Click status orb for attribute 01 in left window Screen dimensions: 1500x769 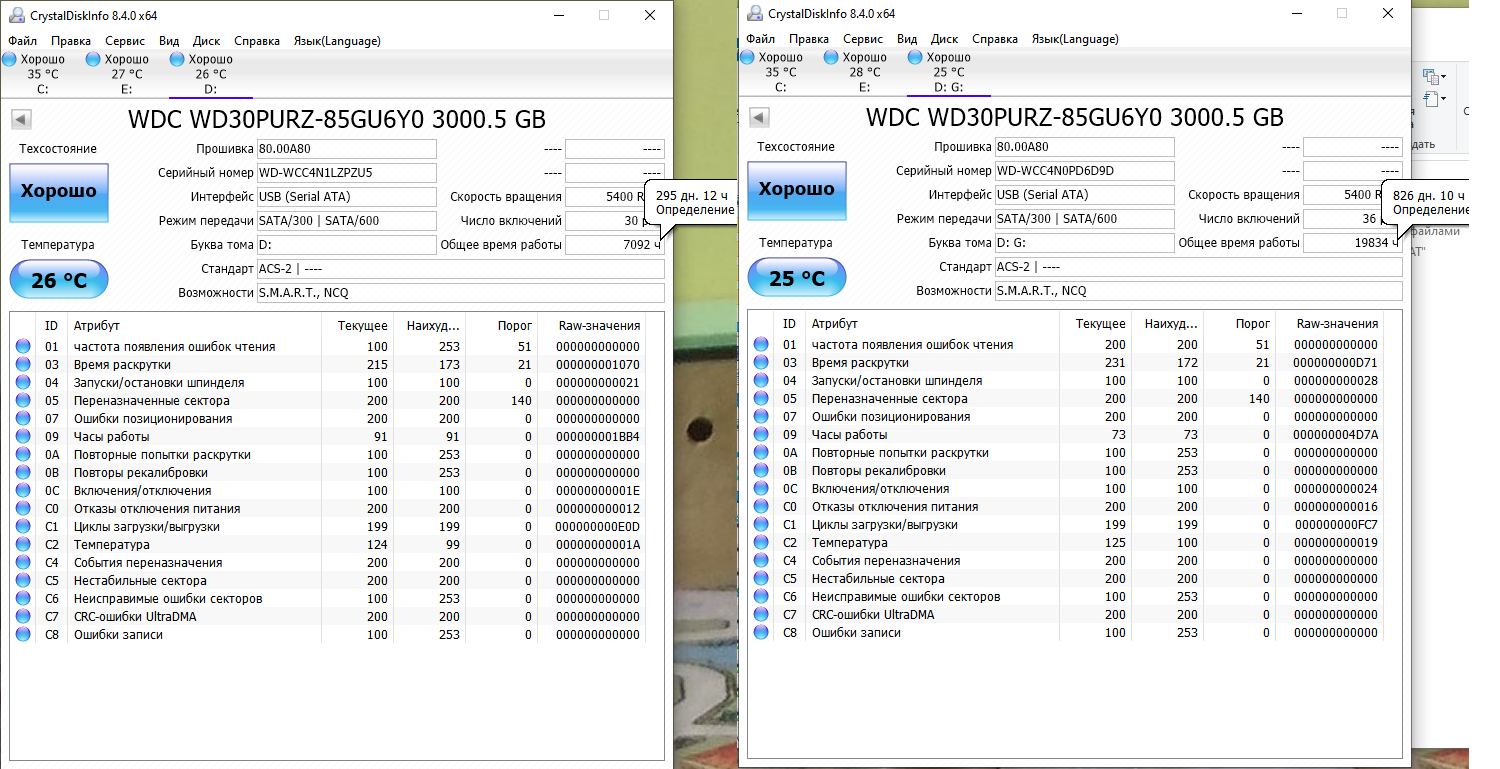[23, 347]
